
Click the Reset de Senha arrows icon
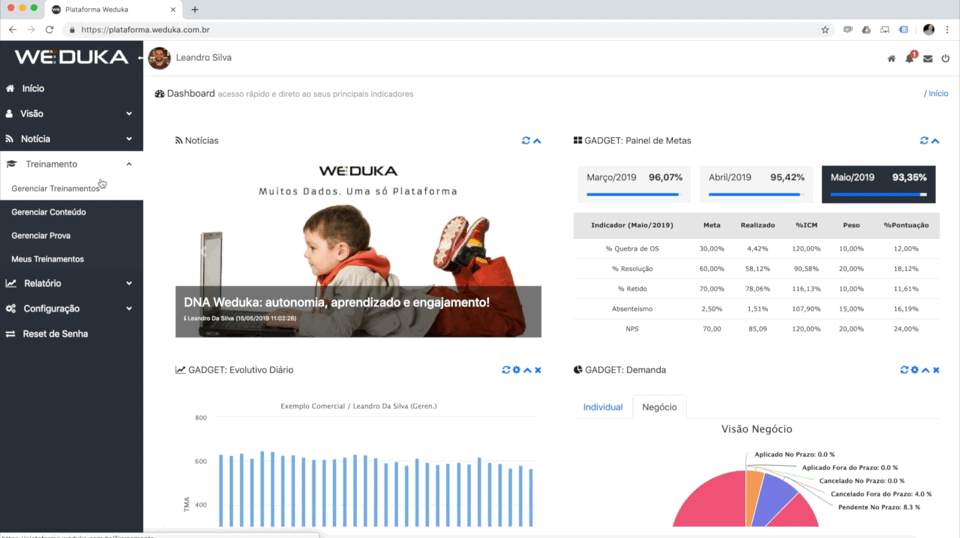(x=10, y=334)
